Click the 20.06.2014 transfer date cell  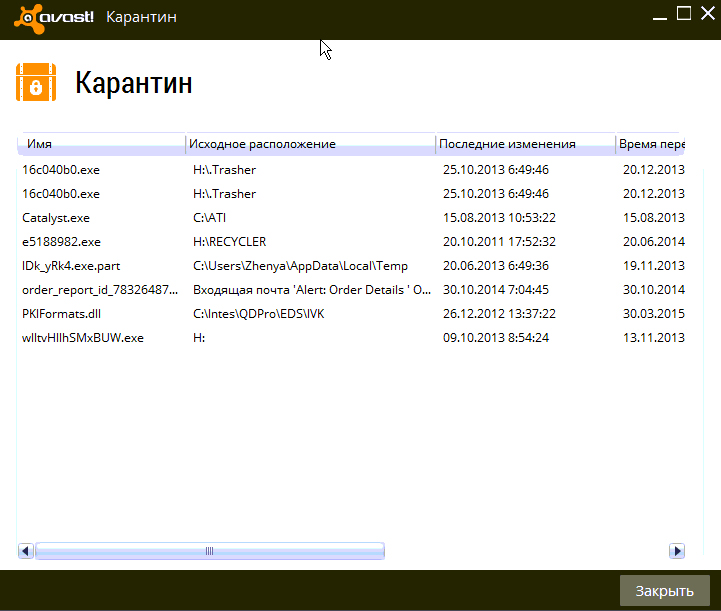point(653,242)
